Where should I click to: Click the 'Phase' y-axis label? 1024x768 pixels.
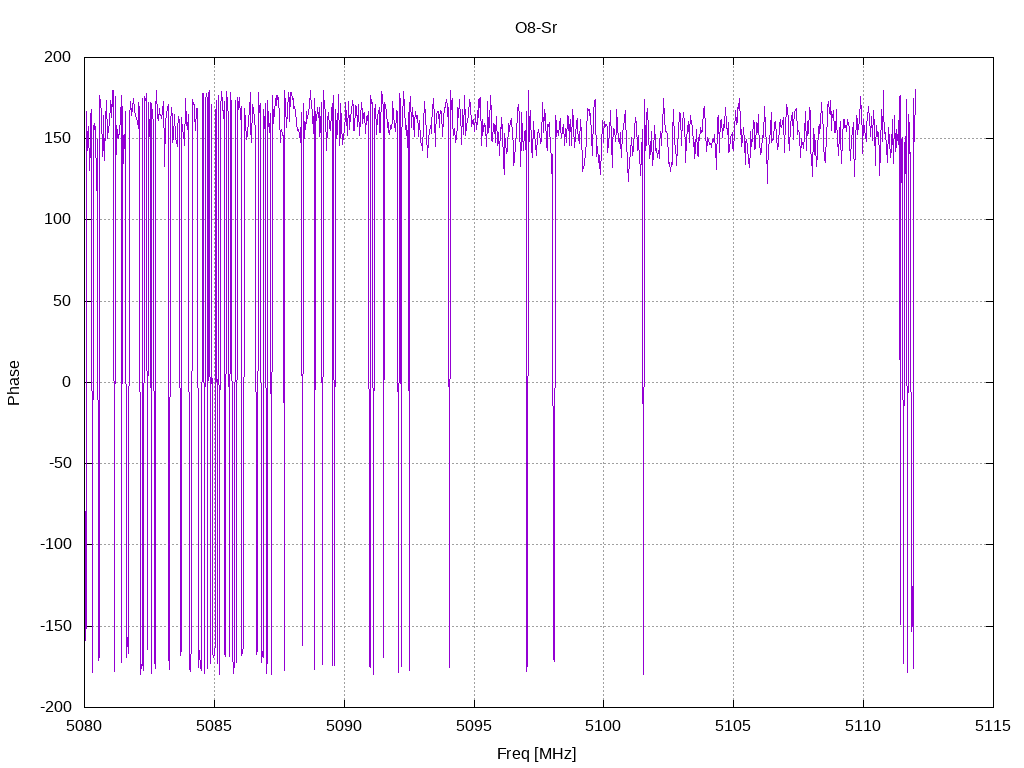tap(14, 383)
